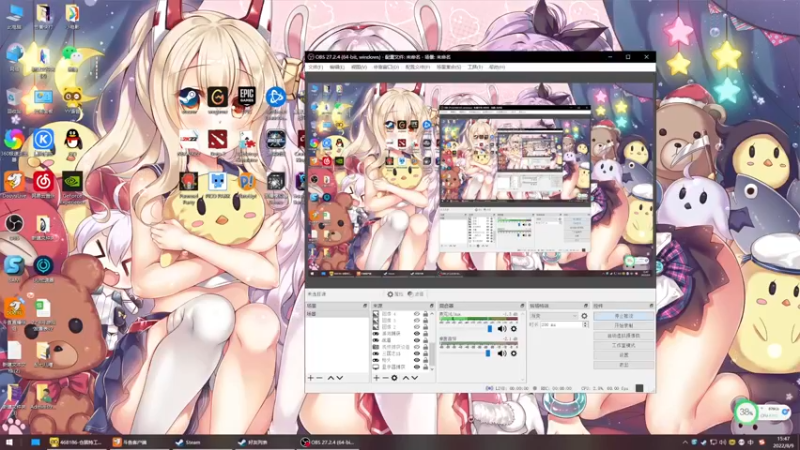The width and height of the screenshot is (800, 450).
Task: Open Battle.net desktop shortcut
Action: coord(276,101)
